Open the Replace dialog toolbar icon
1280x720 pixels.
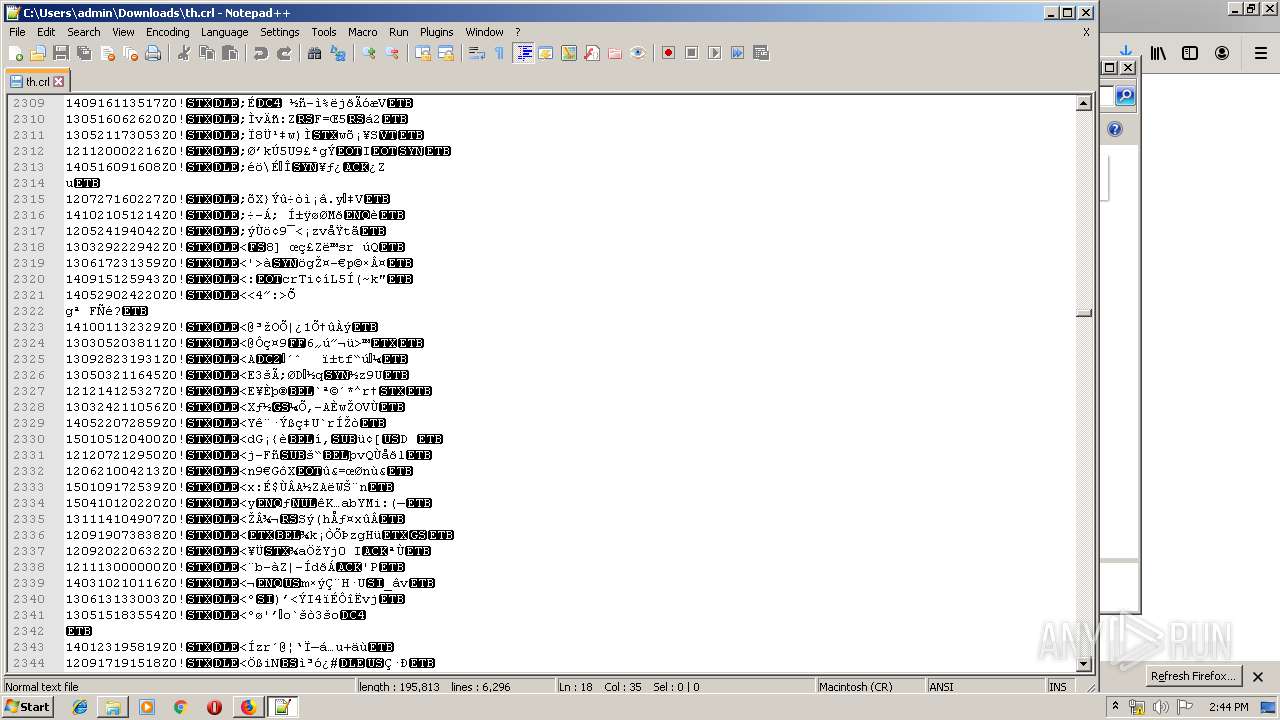pos(338,53)
